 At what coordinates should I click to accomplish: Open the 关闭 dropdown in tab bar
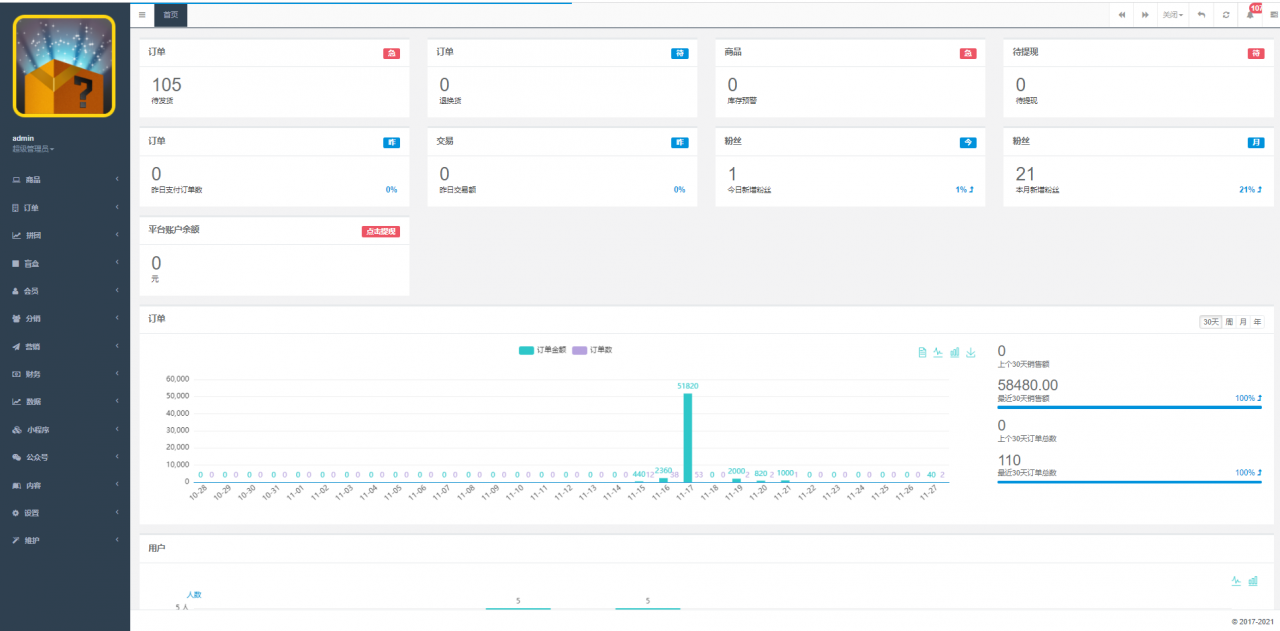coord(1172,15)
